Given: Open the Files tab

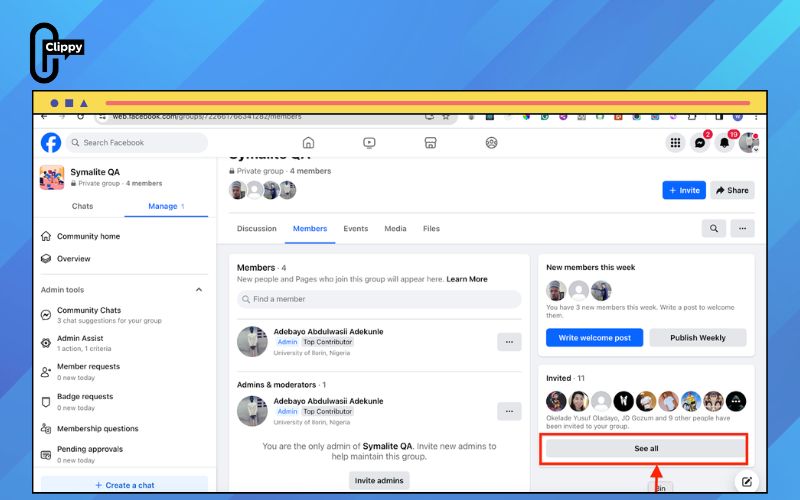Looking at the screenshot, I should point(431,229).
